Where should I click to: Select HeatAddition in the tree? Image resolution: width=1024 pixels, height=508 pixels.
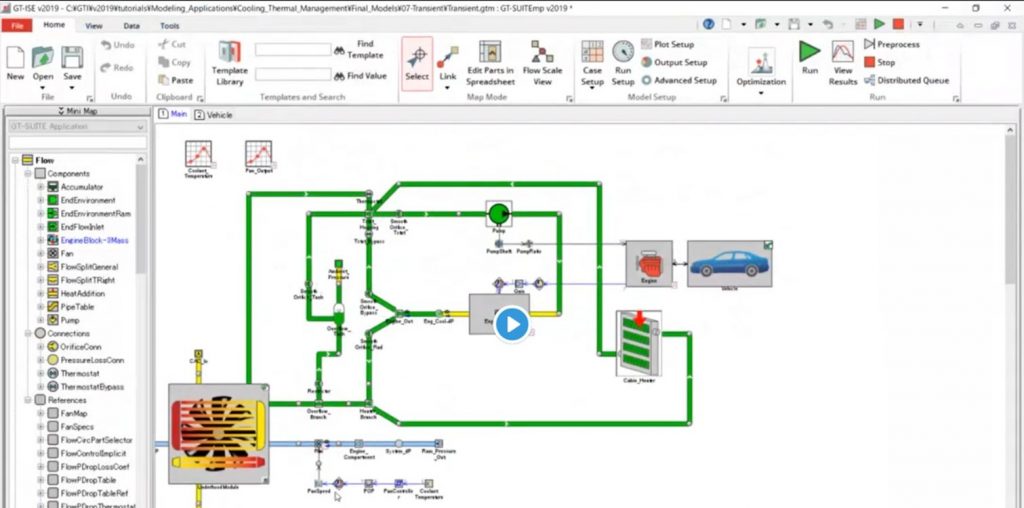(x=82, y=293)
